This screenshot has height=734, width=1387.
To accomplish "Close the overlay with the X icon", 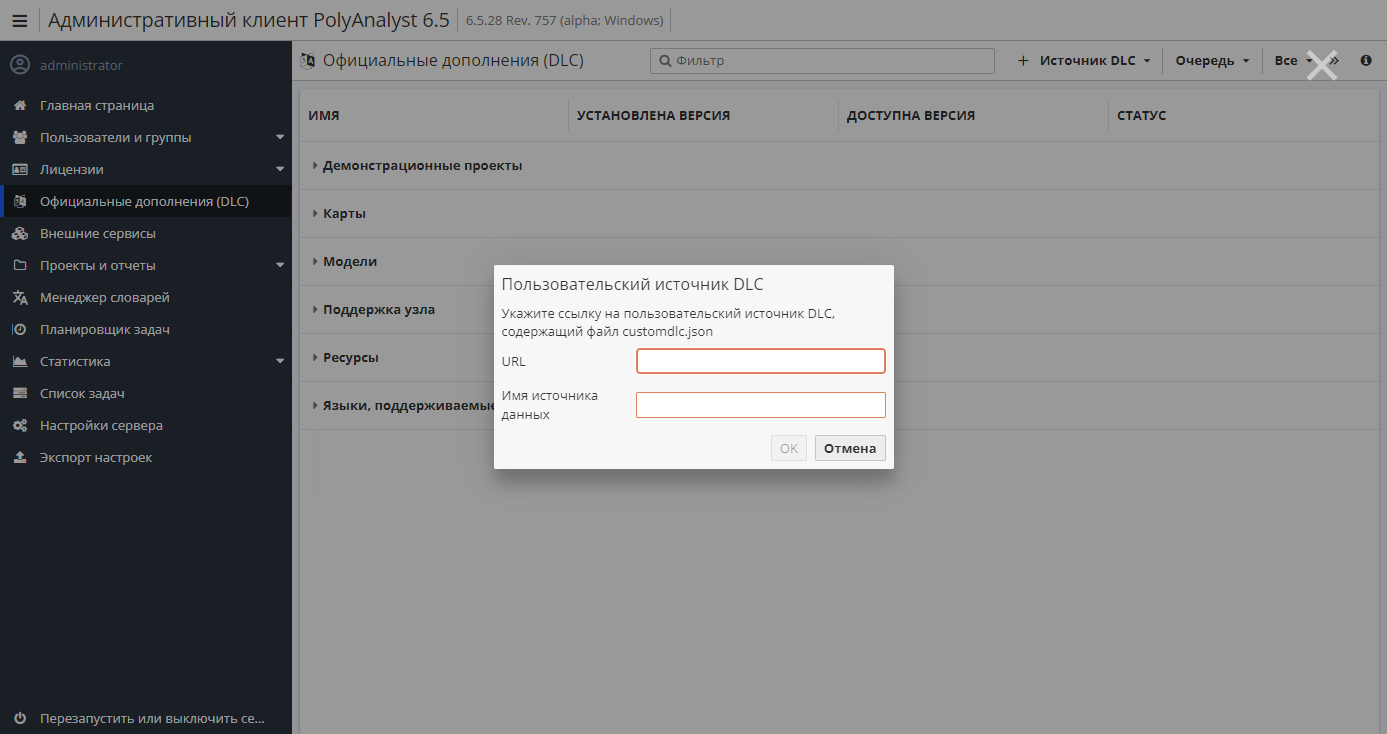I will 1322,66.
